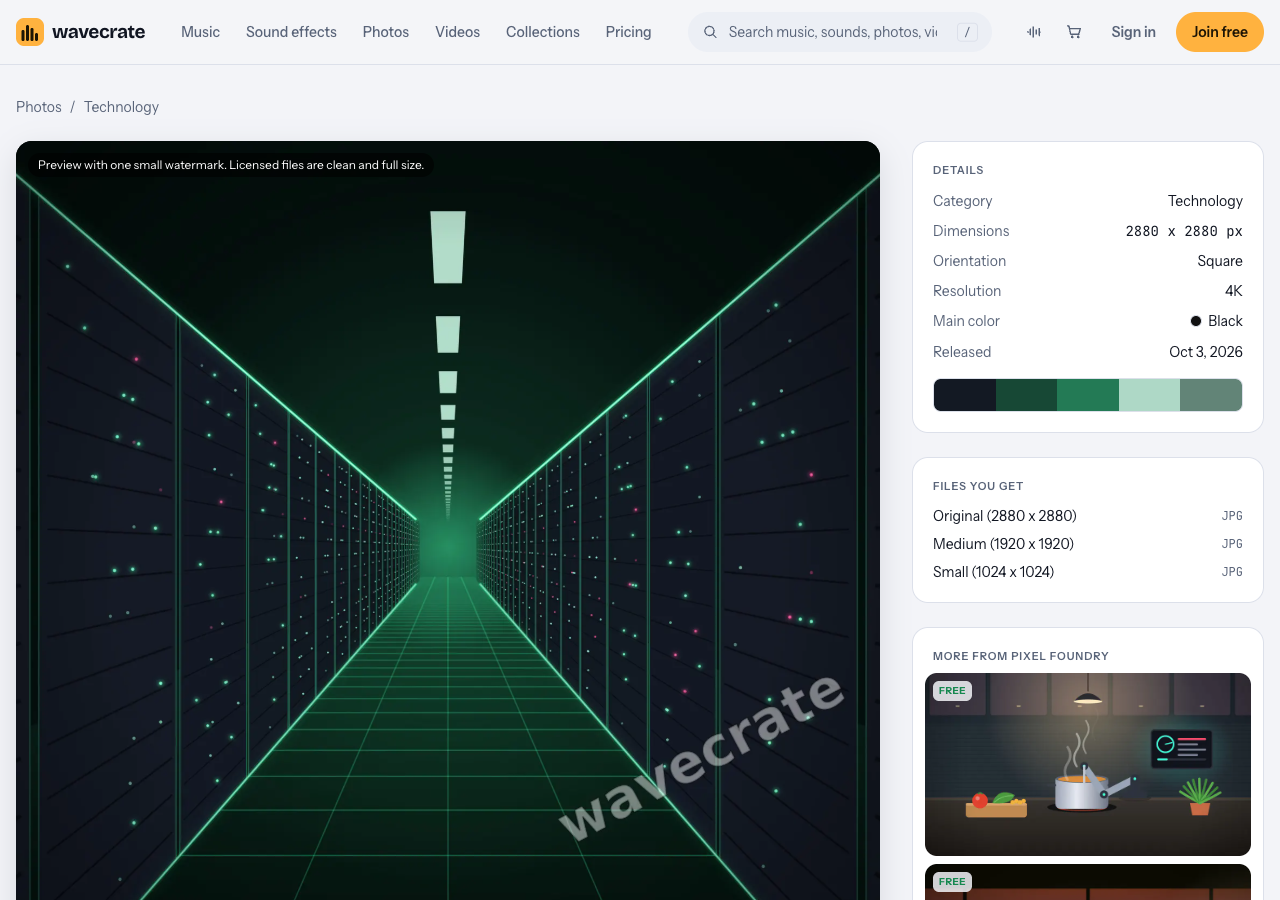Select the Original (2880 x 2880) file row
Image resolution: width=1280 pixels, height=900 pixels.
[x=1088, y=516]
